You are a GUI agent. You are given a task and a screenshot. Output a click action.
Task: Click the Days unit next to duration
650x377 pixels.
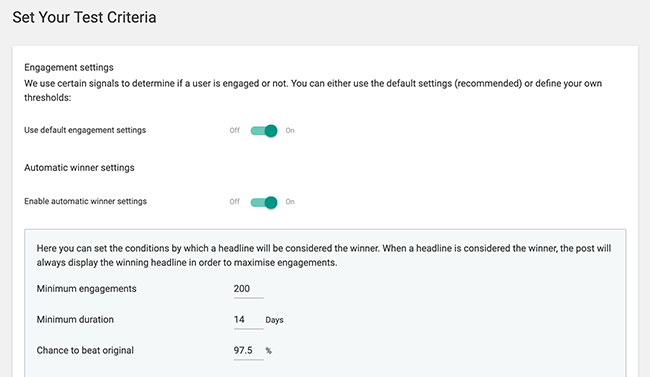pos(274,320)
